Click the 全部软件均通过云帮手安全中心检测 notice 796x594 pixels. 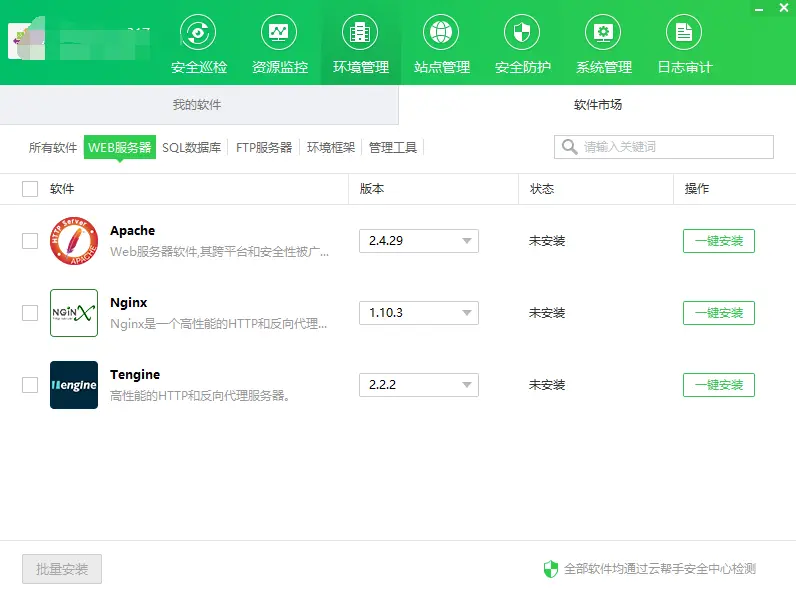click(660, 569)
